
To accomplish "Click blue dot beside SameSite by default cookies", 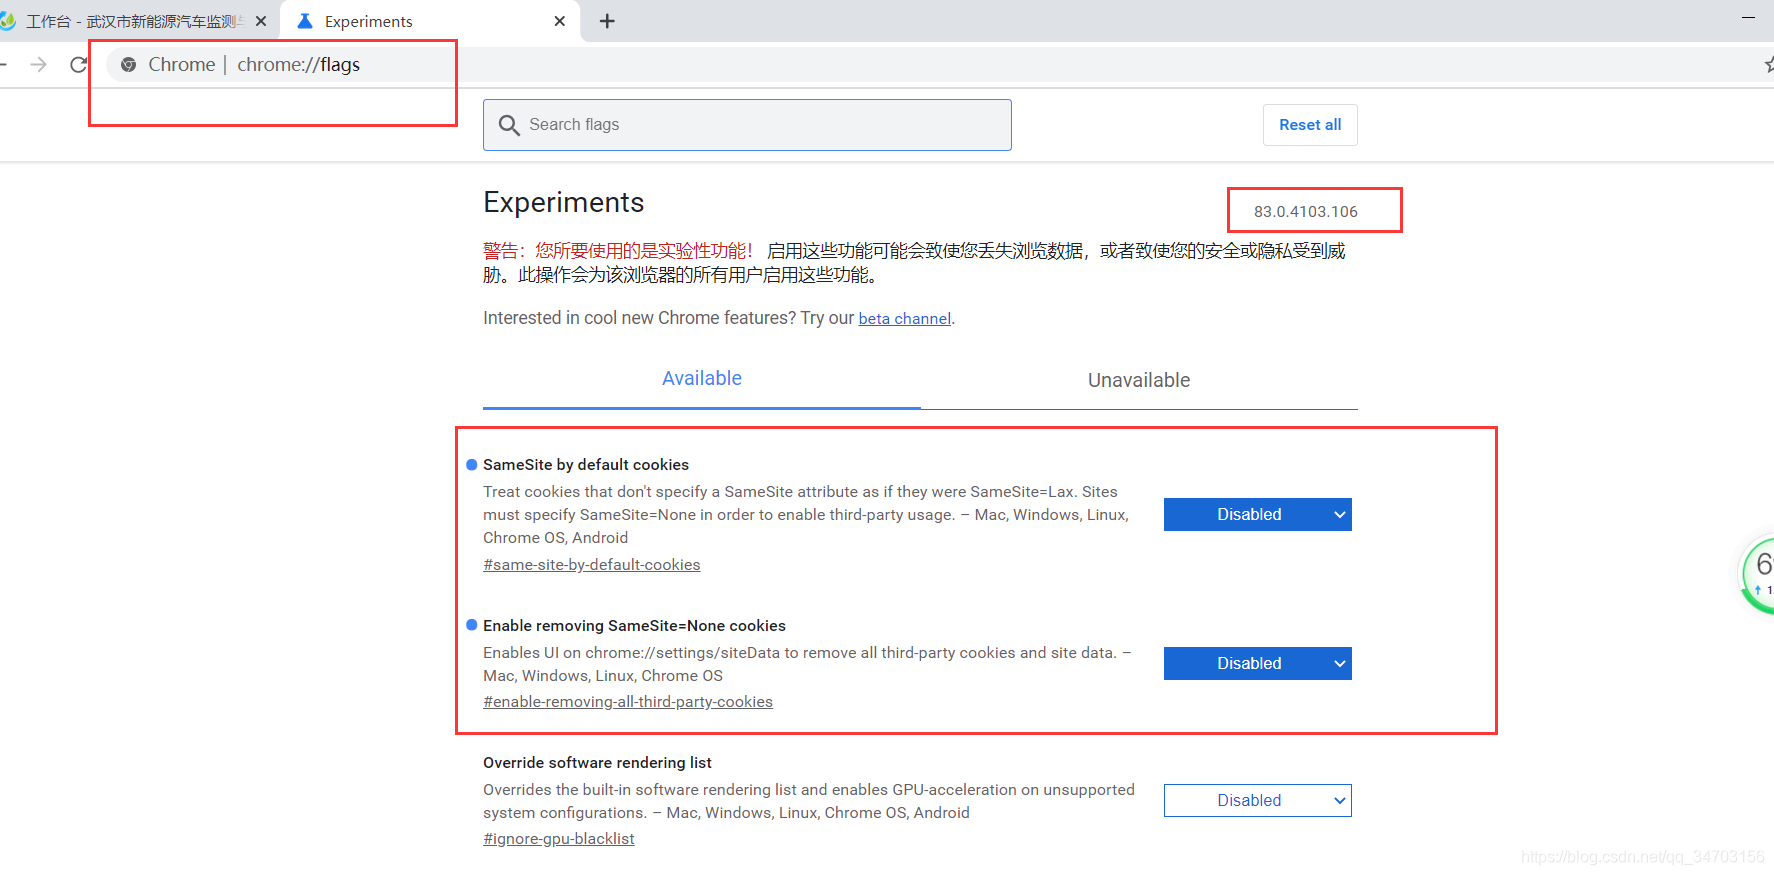I will [x=472, y=464].
